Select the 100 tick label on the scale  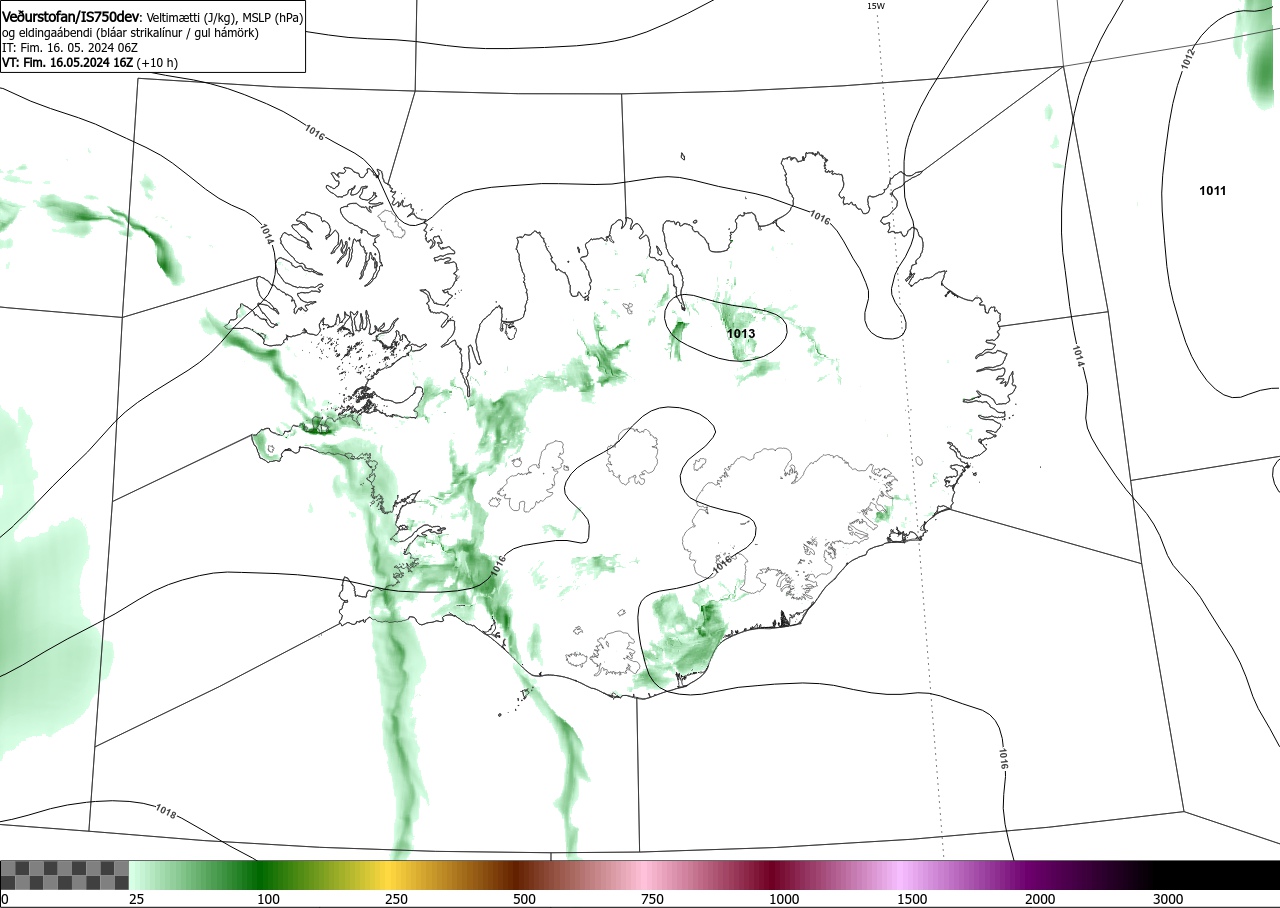pyautogui.click(x=268, y=899)
